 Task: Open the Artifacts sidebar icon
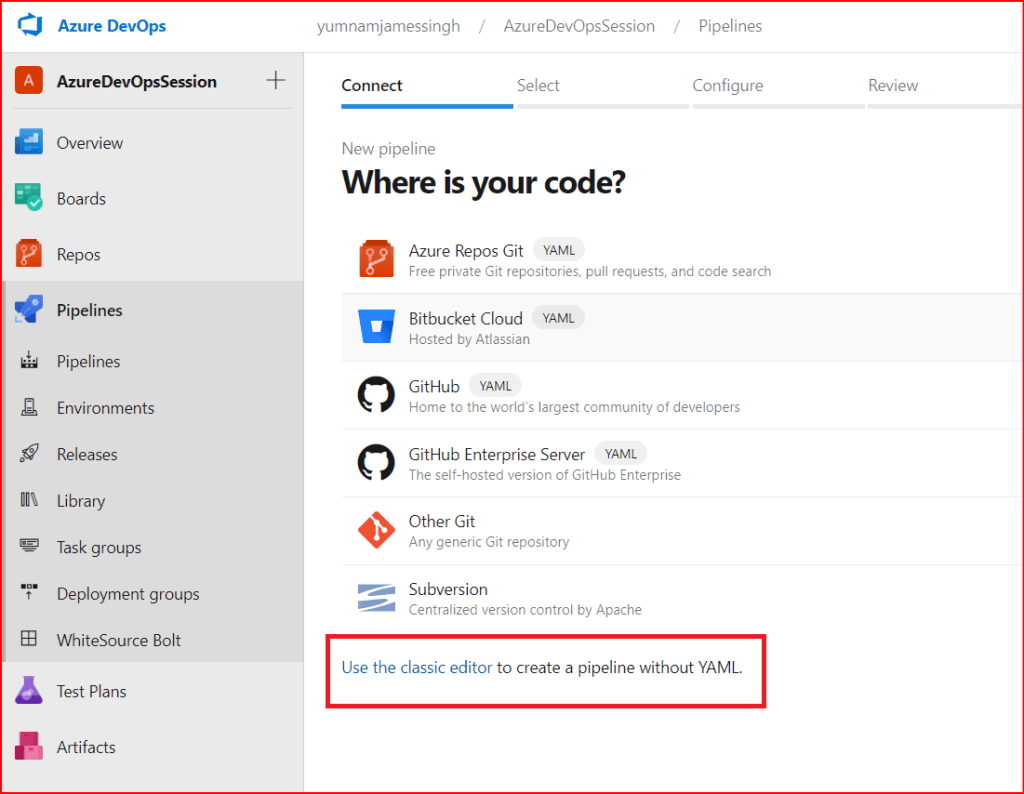[x=29, y=747]
